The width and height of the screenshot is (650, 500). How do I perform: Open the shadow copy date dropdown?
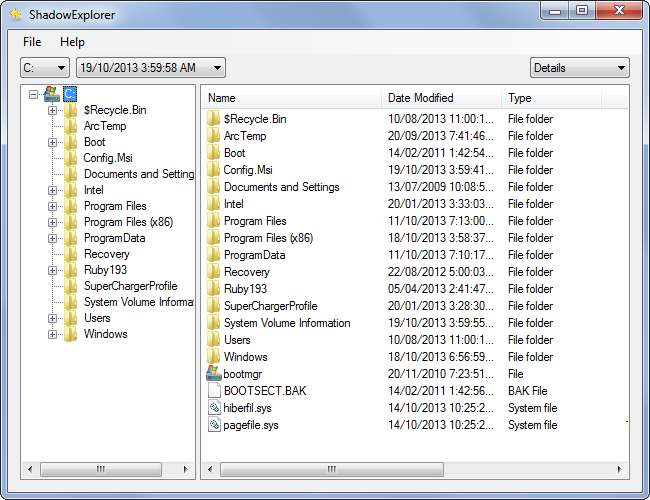[x=151, y=68]
